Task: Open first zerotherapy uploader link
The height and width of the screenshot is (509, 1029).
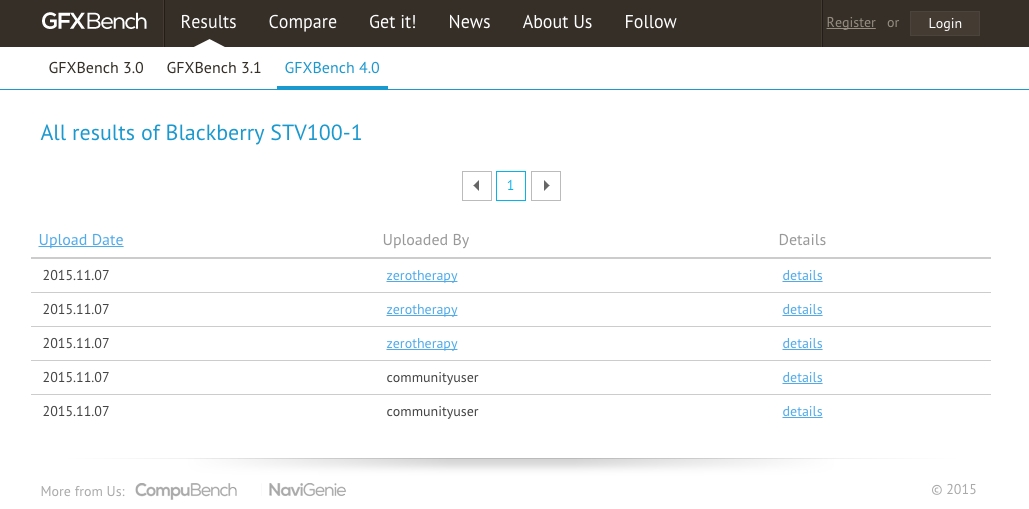Action: click(422, 275)
